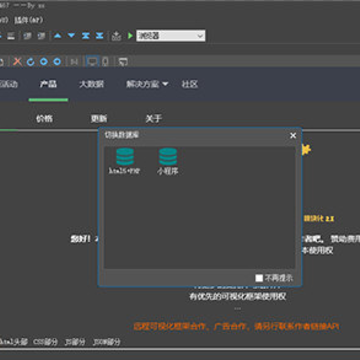Click the grey skip-to-start icon
Viewport: 360px width, 360px height.
point(74,62)
